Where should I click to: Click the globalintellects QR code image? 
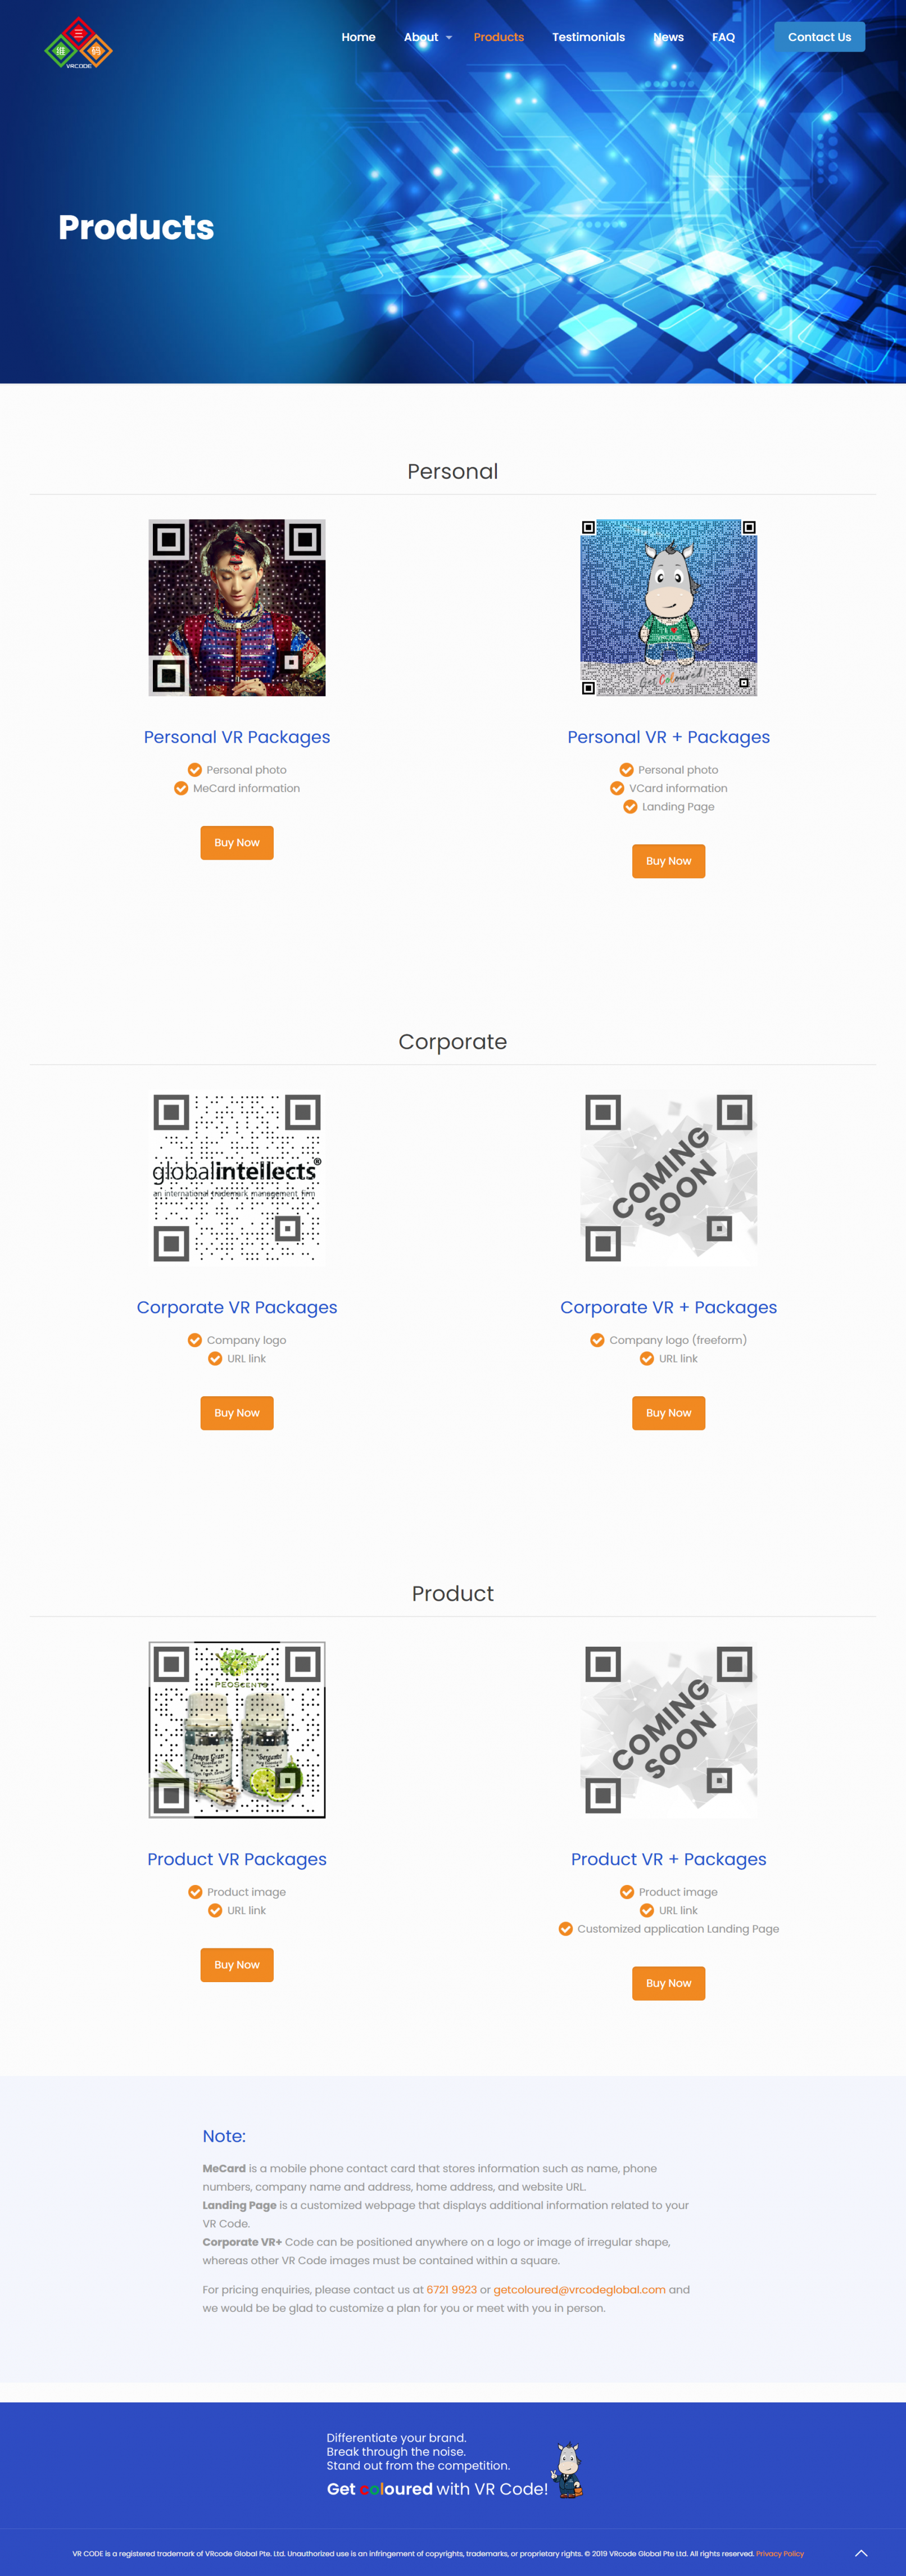tap(237, 1177)
